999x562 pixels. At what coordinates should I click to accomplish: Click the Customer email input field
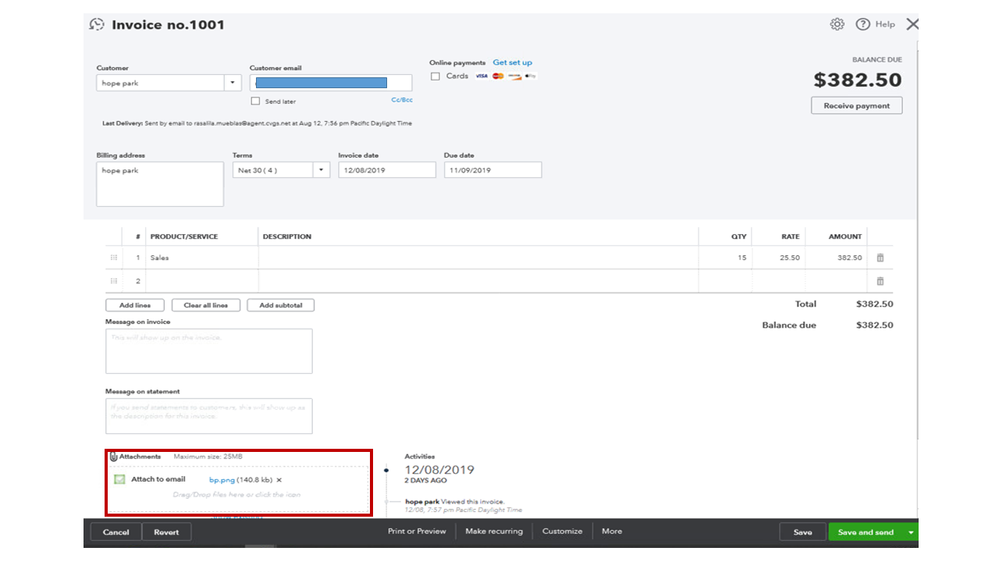tap(331, 83)
